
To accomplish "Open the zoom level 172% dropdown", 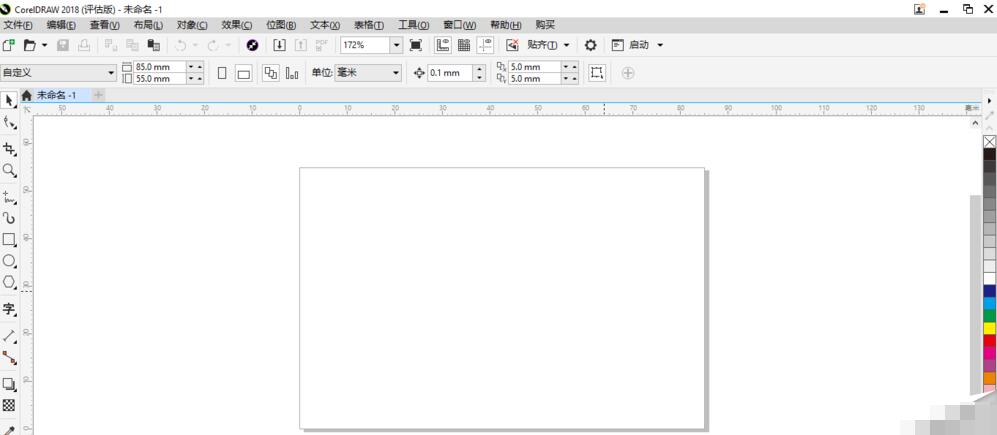I will click(396, 45).
